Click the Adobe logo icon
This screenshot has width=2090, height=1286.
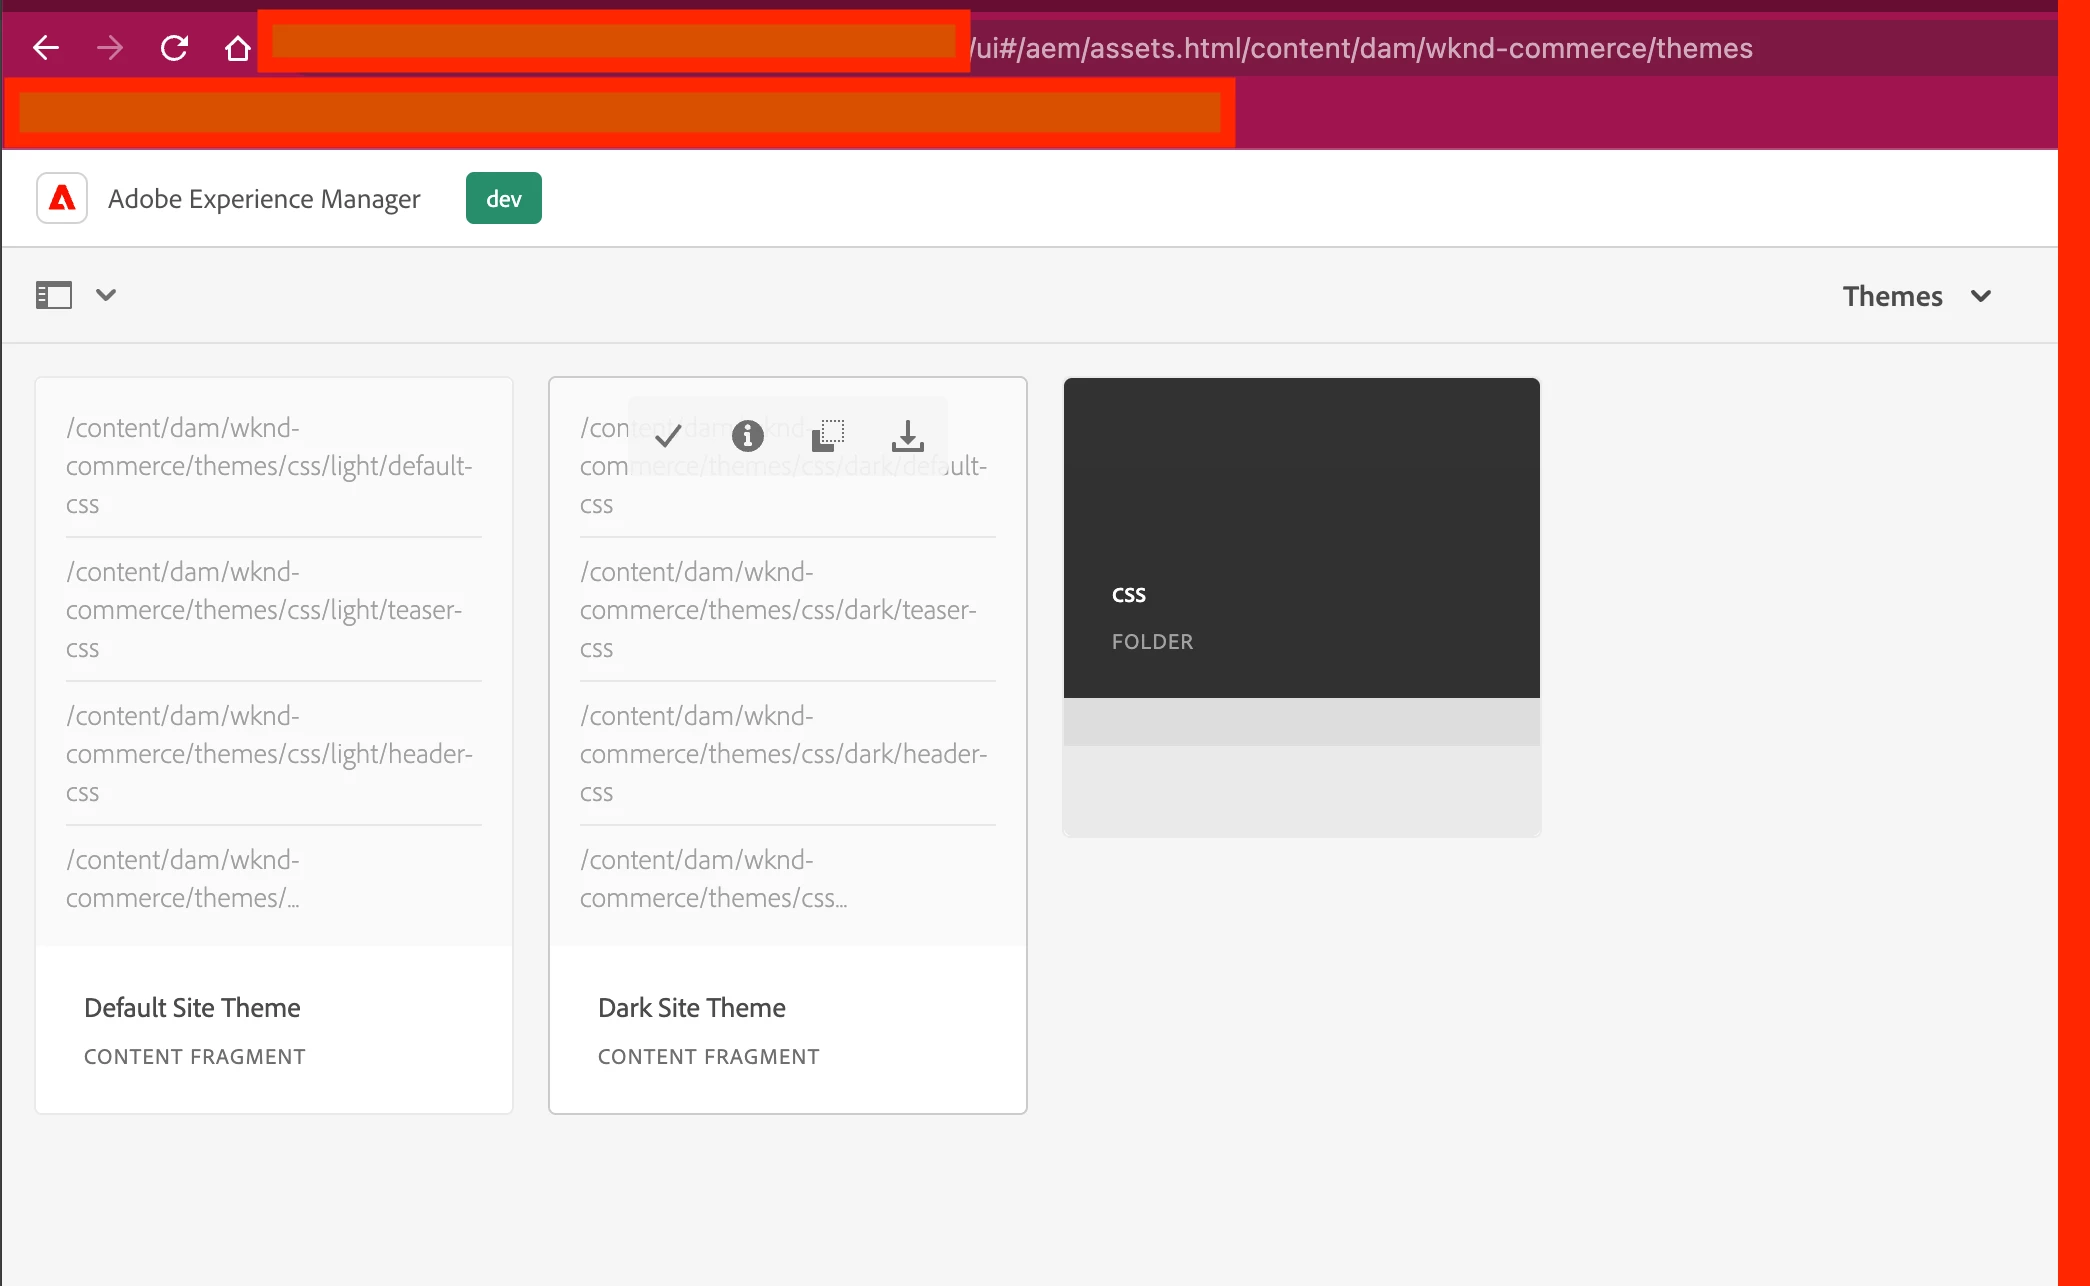coord(62,198)
